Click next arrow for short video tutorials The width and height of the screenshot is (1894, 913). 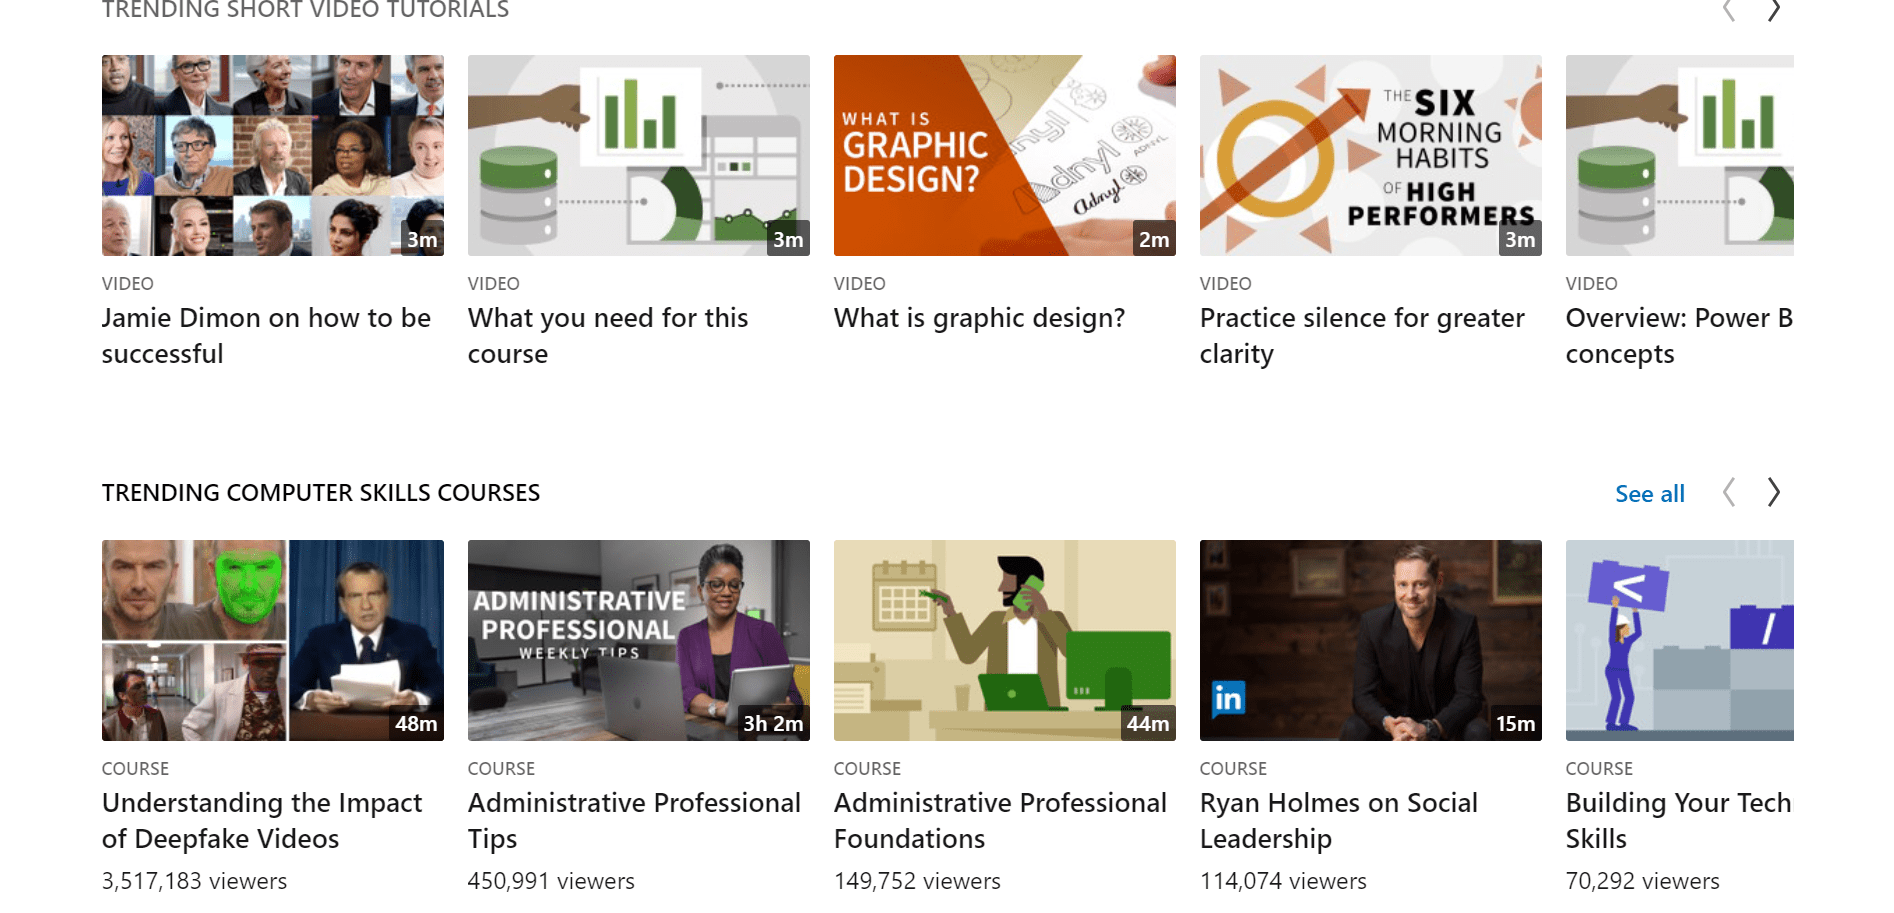click(1773, 10)
